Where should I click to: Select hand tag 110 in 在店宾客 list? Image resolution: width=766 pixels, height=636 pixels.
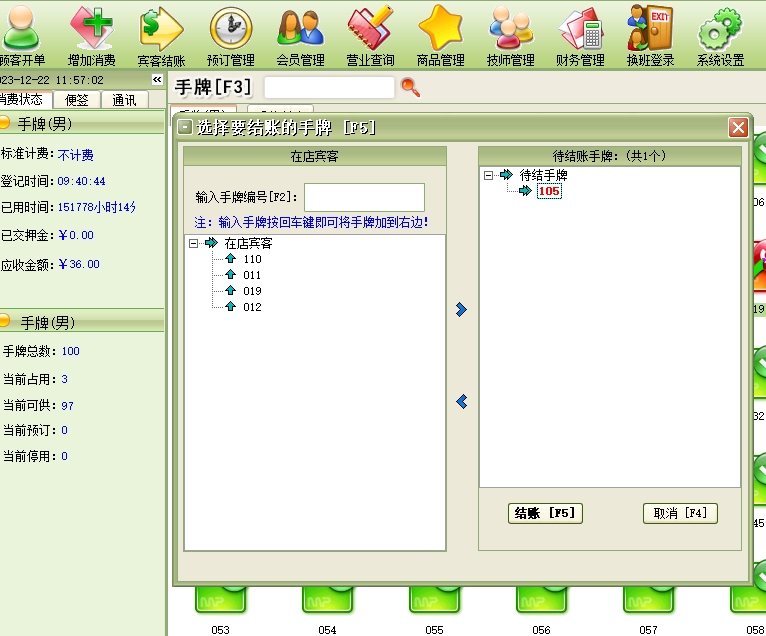(251, 259)
